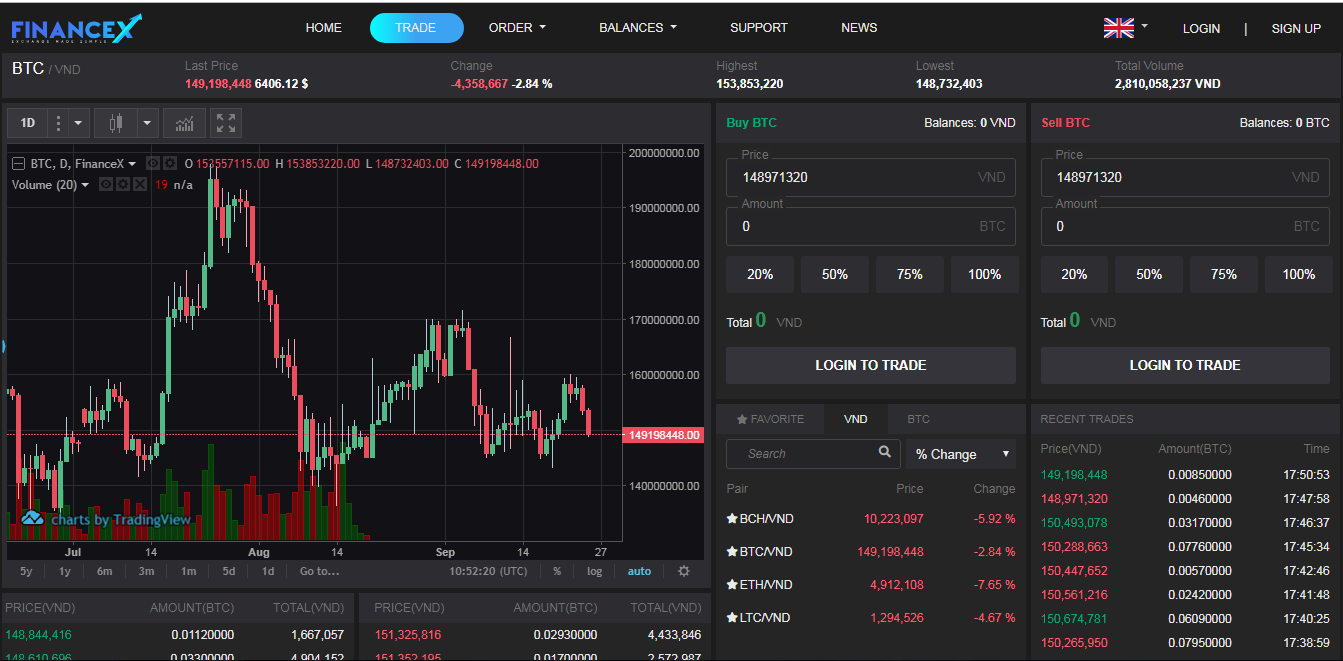
Task: Switch to the VND market tab
Action: 856,419
